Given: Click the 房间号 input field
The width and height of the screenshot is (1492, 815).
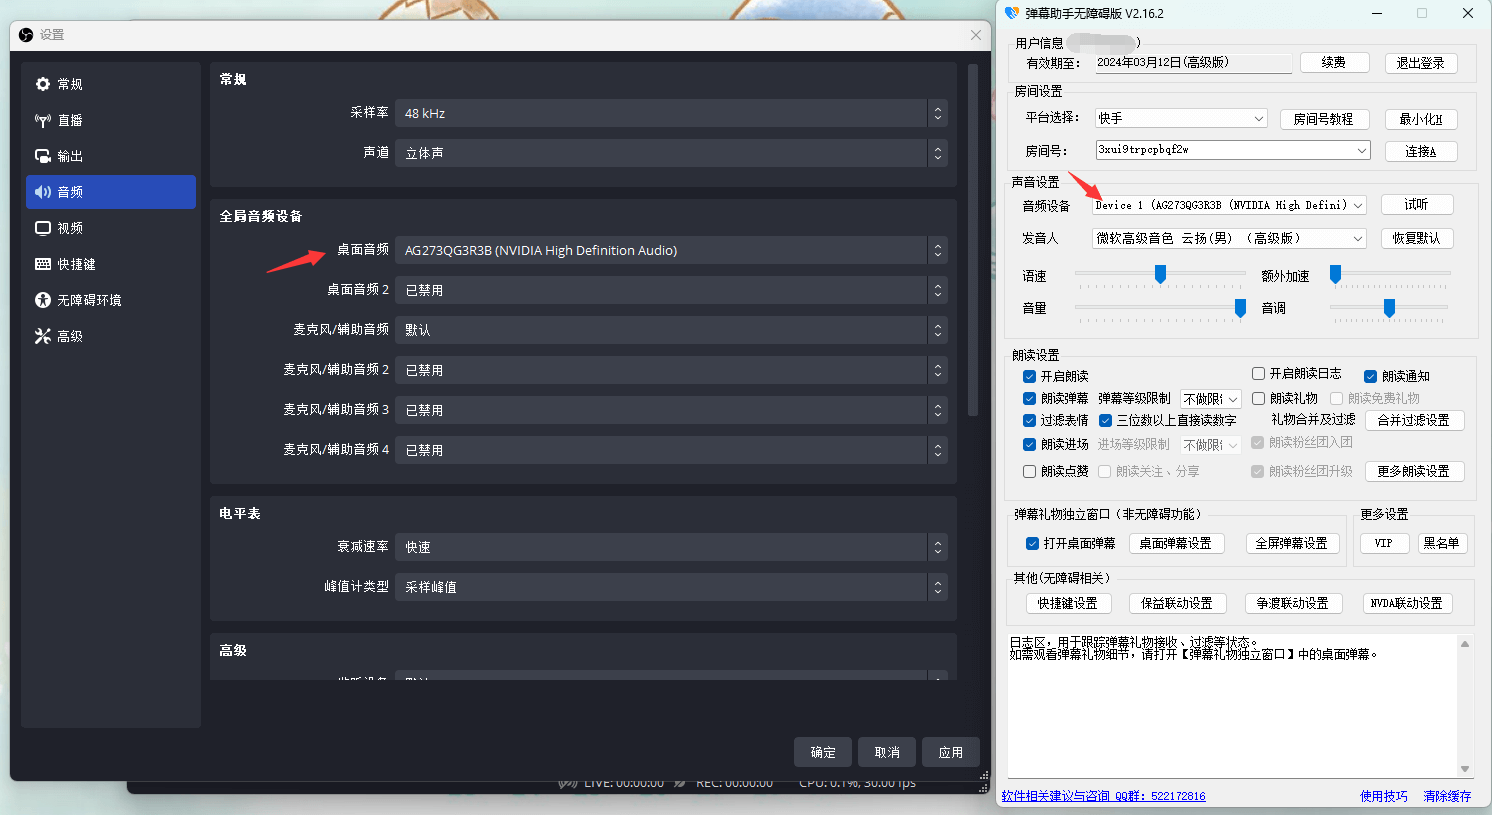Looking at the screenshot, I should coord(1232,150).
